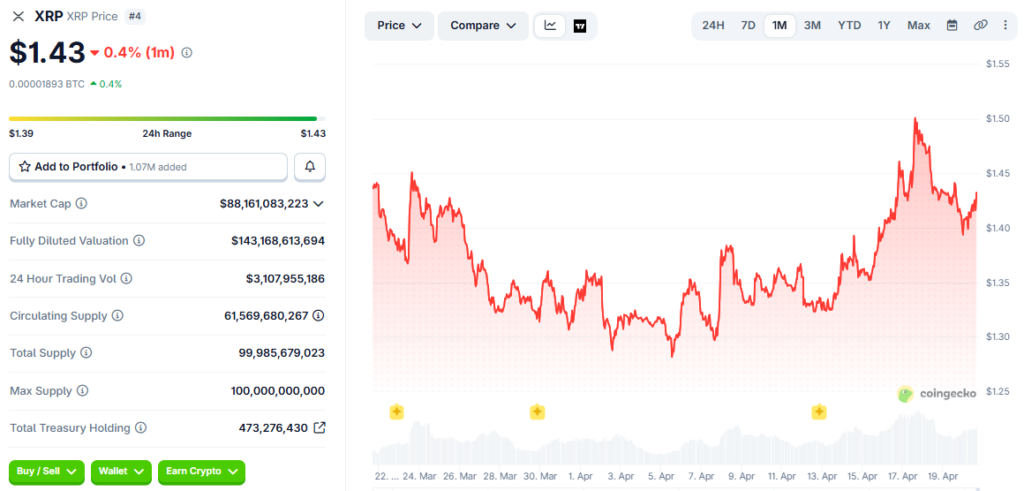Viewport: 1024px width, 491px height.
Task: Close the XRP panel with the X icon
Action: pyautogui.click(x=18, y=16)
